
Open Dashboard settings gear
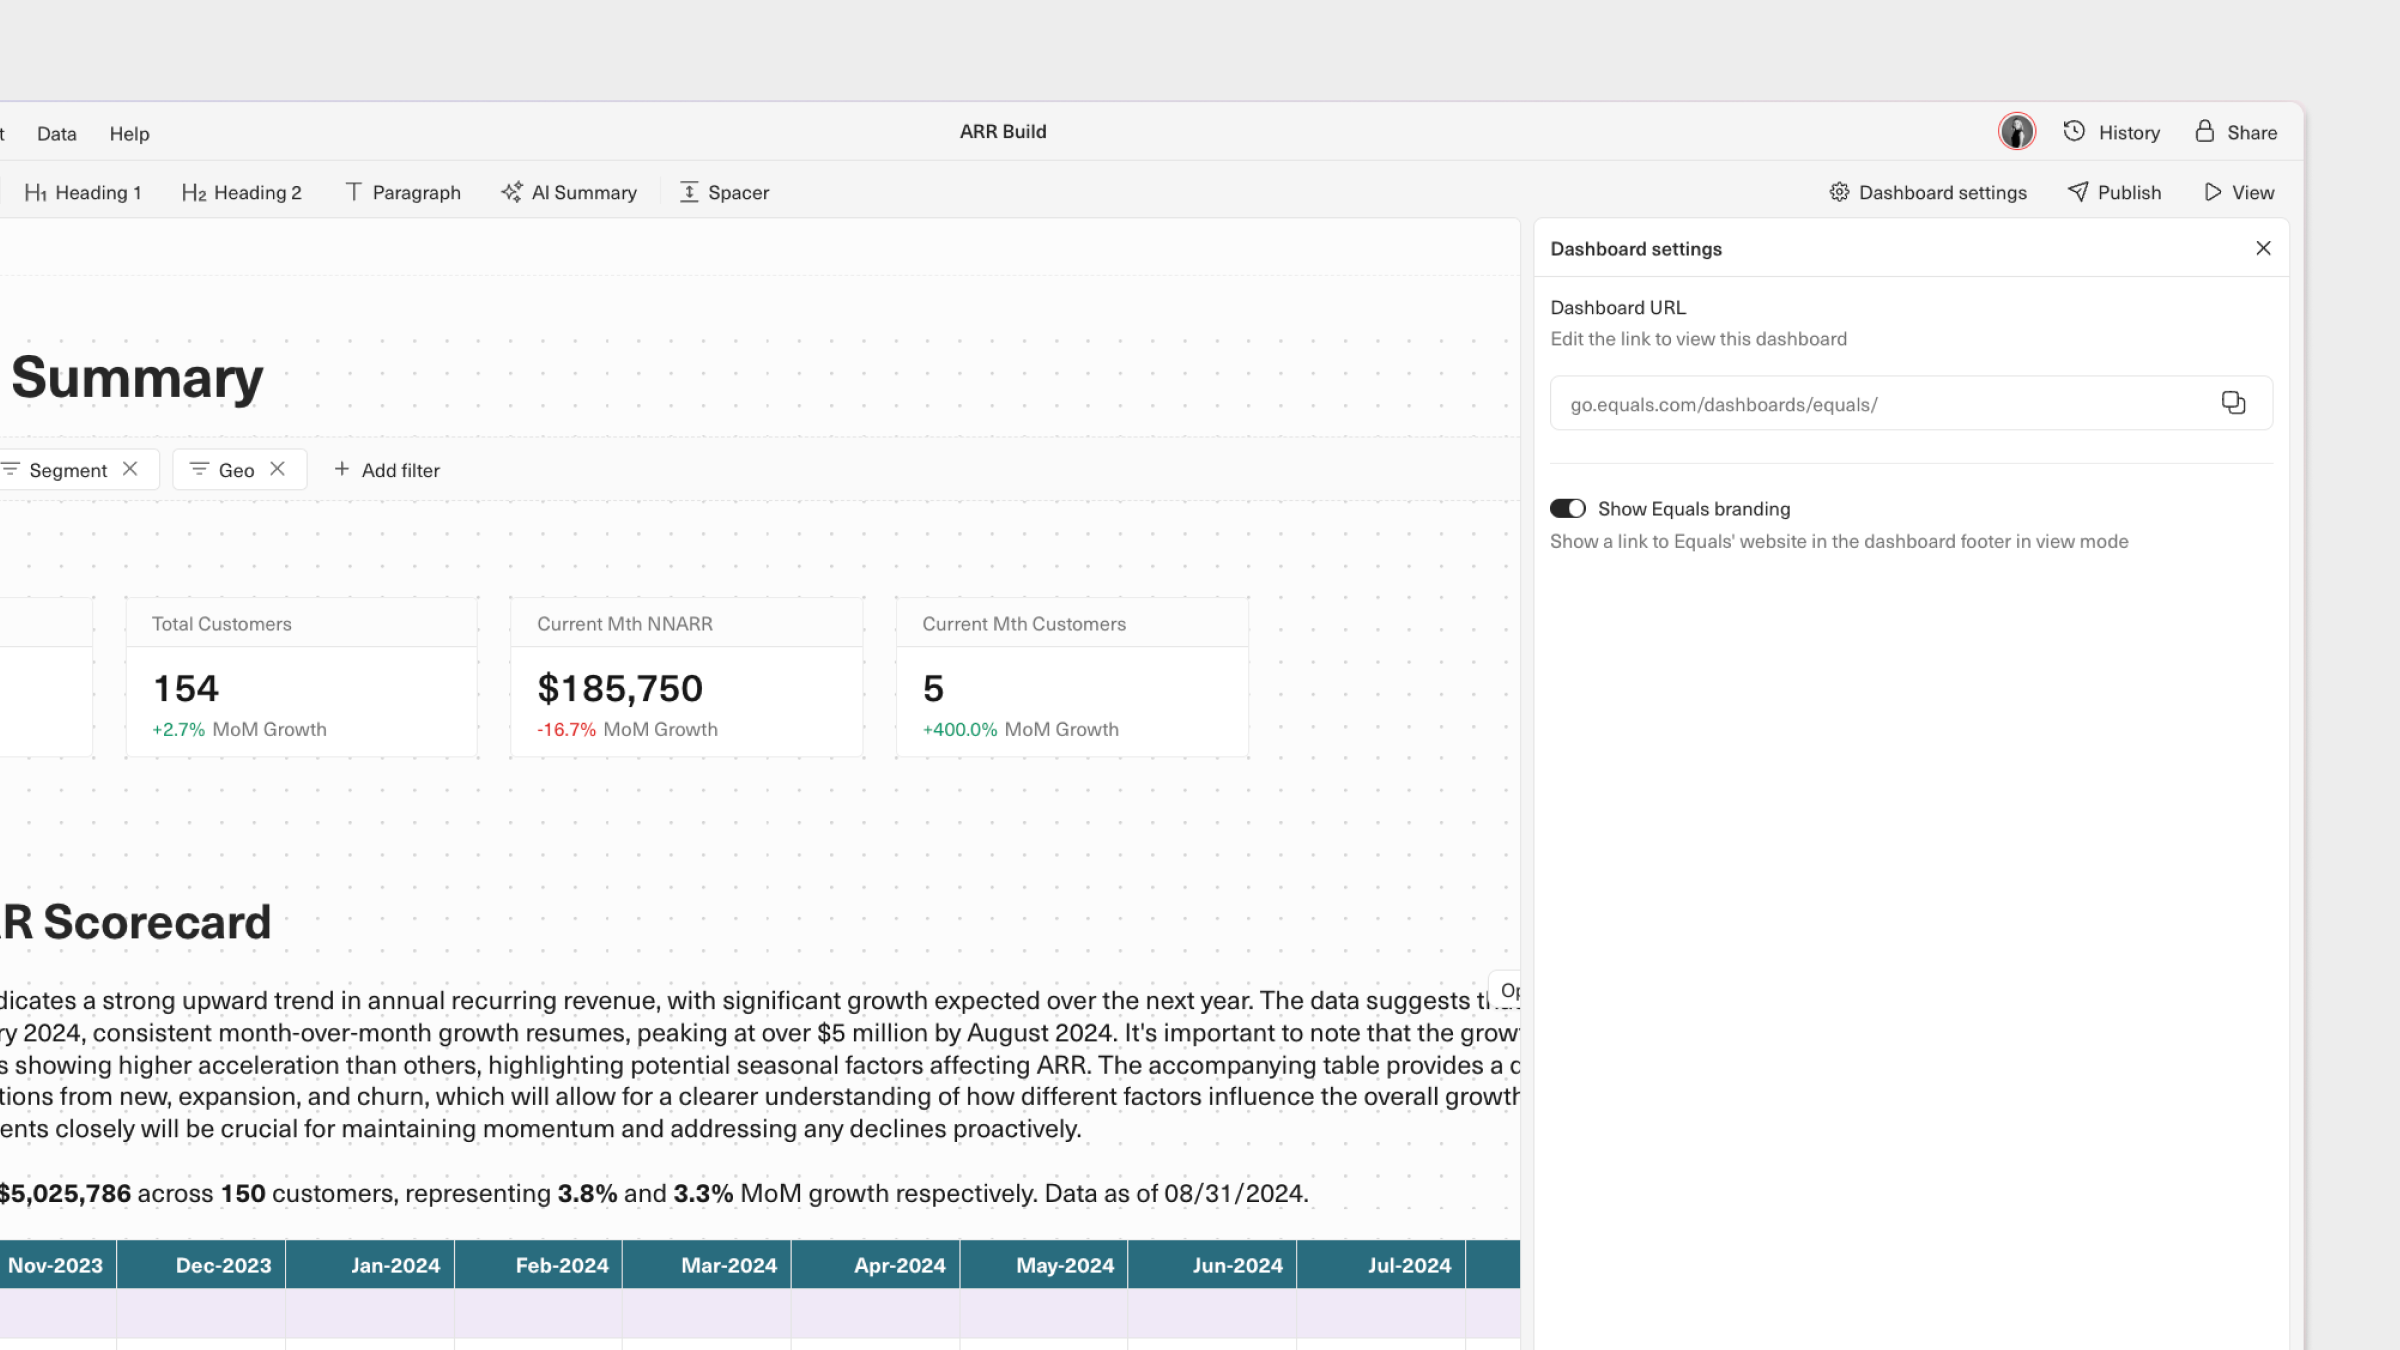(1927, 192)
